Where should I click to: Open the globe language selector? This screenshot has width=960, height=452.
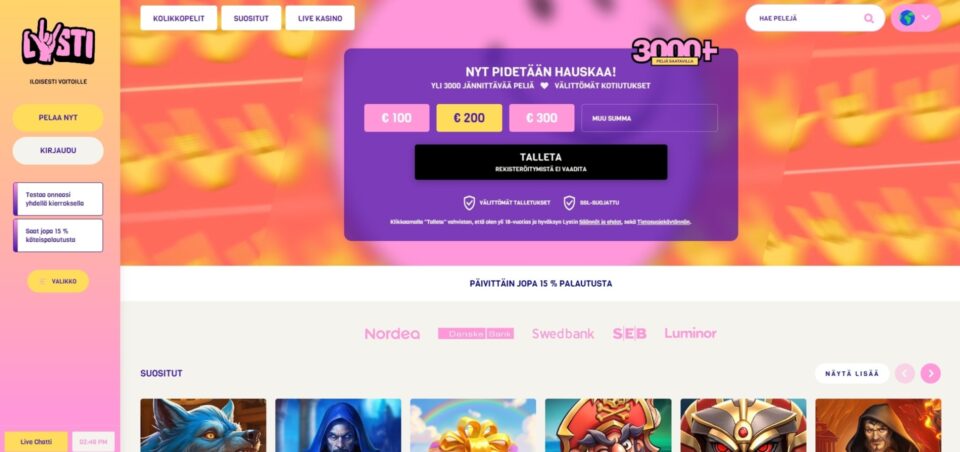pyautogui.click(x=915, y=18)
